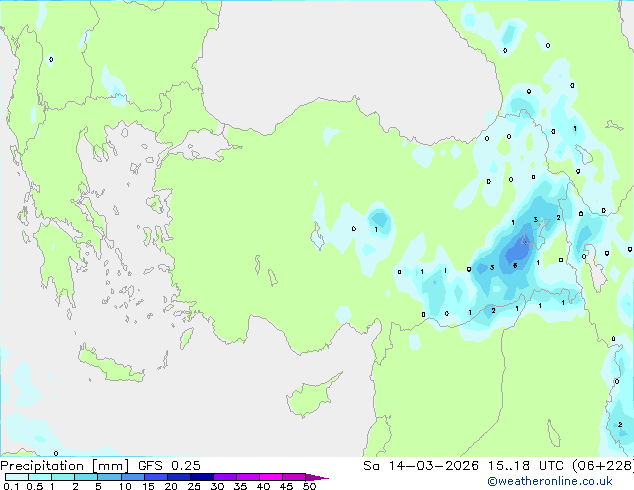Click the '6' precipitation value on map

tap(515, 266)
